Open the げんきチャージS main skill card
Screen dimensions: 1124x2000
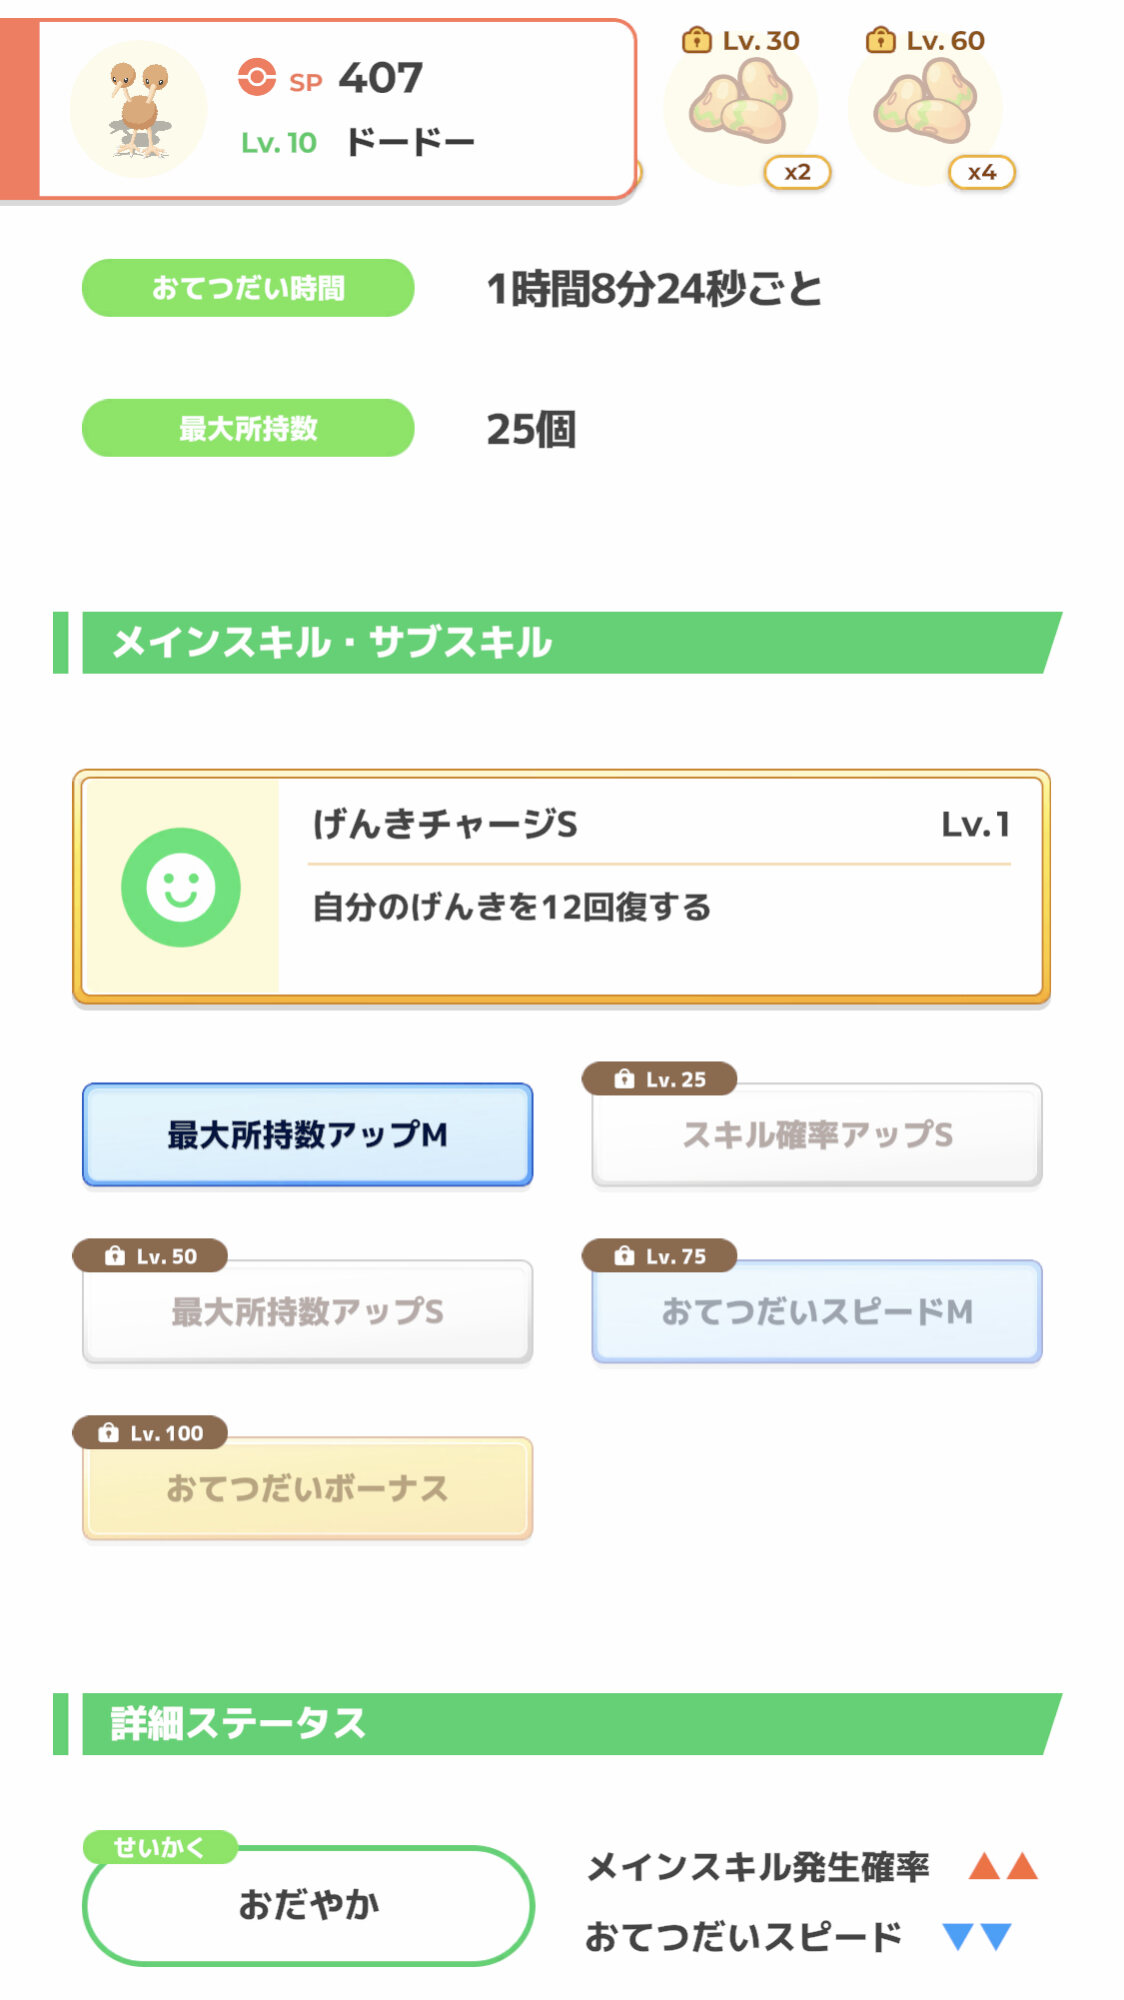(660, 886)
